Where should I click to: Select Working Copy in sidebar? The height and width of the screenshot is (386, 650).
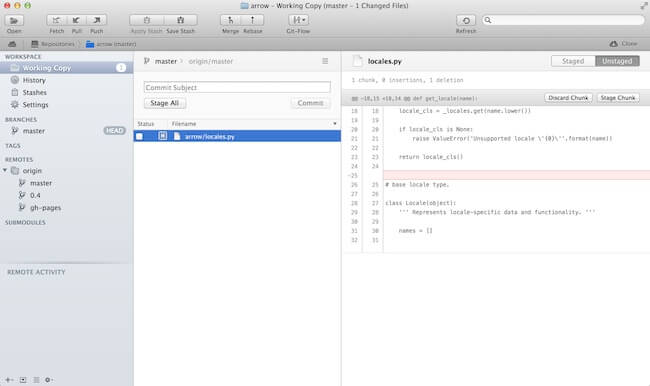click(x=66, y=68)
